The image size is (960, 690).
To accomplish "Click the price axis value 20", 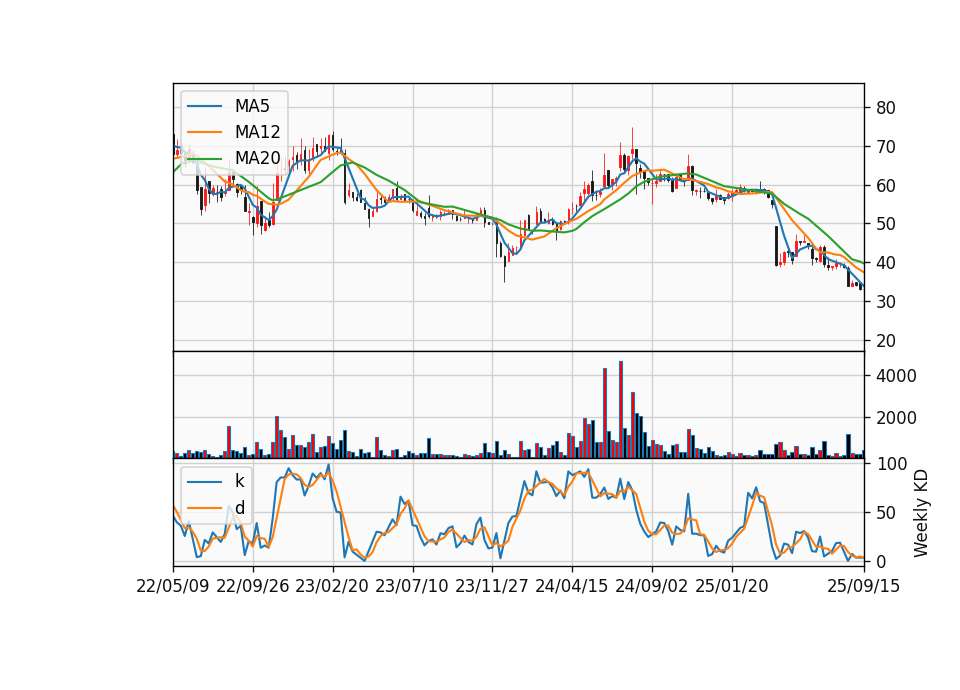I will (885, 341).
